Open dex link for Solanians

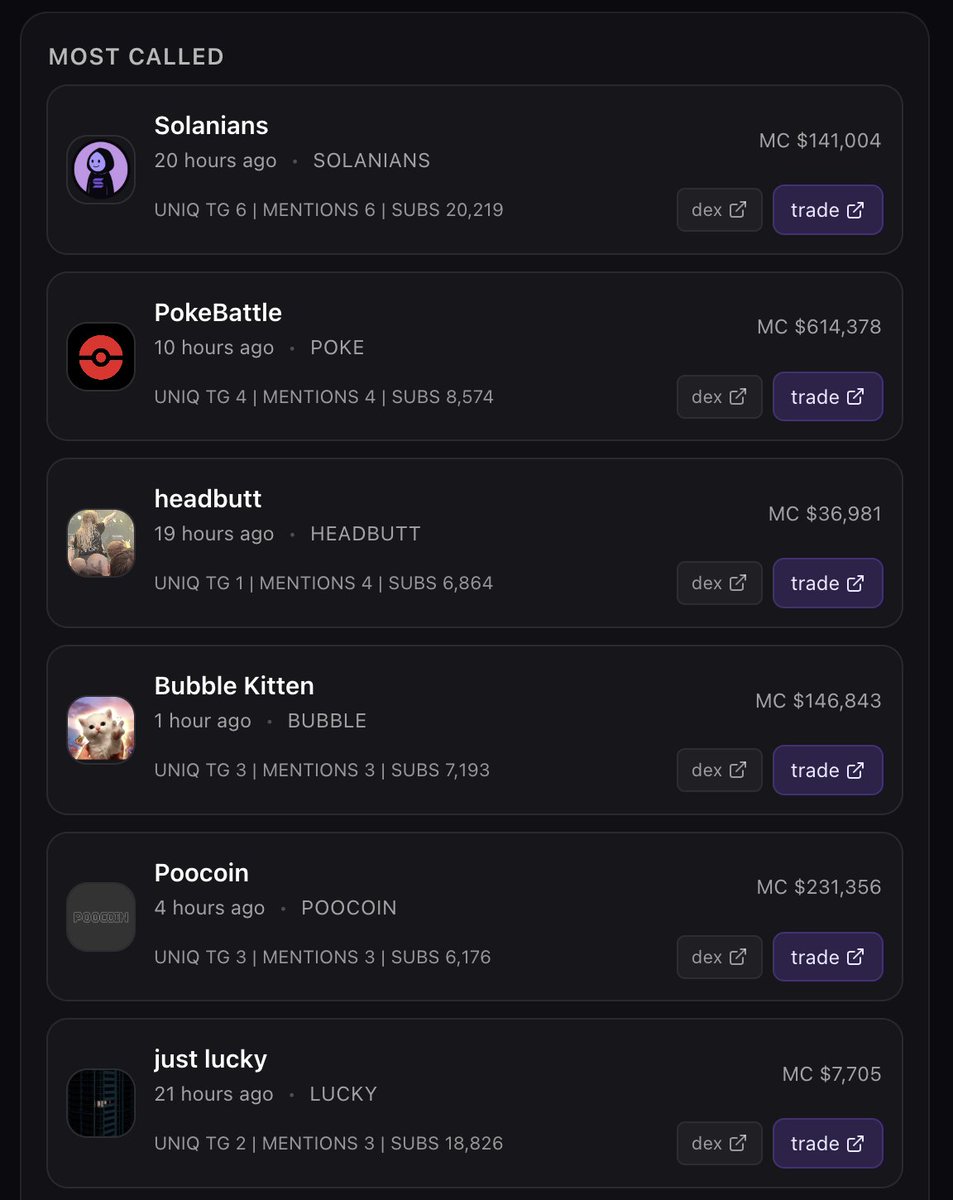coord(719,210)
